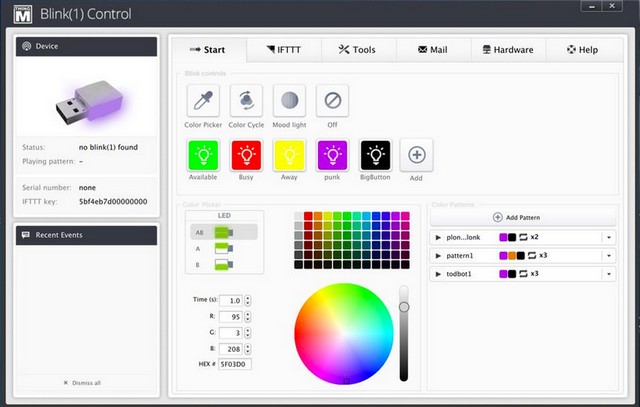Viewport: 640px width, 407px height.
Task: Open dropdown menu for pattern1
Action: click(x=608, y=255)
